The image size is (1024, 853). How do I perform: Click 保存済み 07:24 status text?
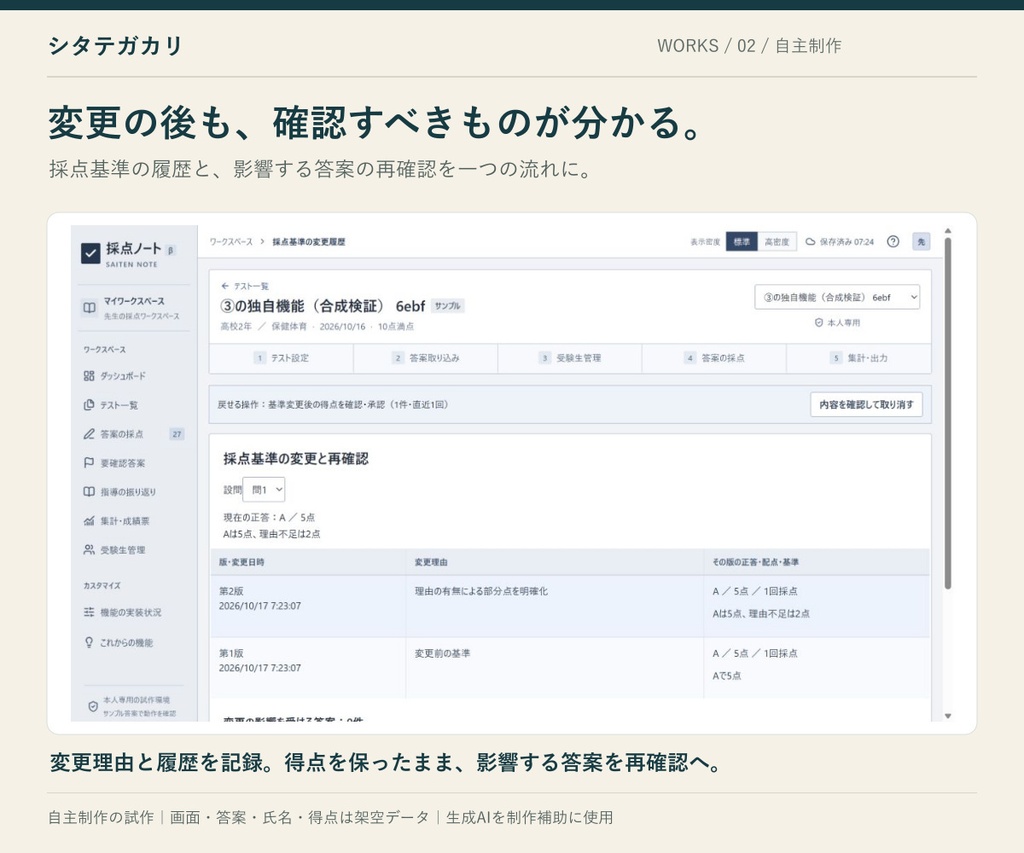click(847, 242)
